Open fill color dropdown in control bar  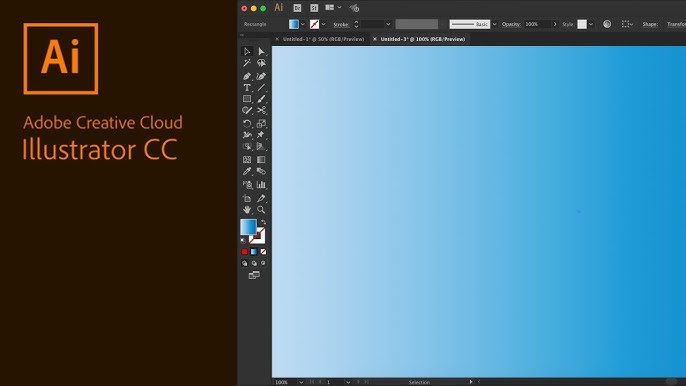(303, 25)
